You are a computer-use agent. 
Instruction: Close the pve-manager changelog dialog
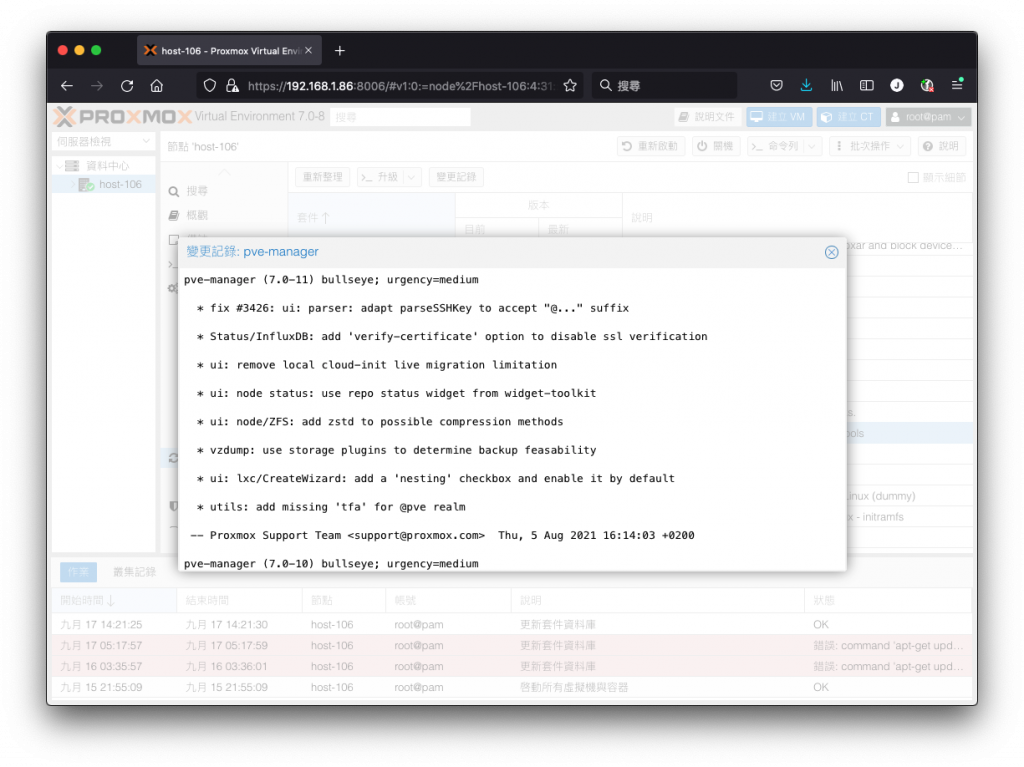831,252
